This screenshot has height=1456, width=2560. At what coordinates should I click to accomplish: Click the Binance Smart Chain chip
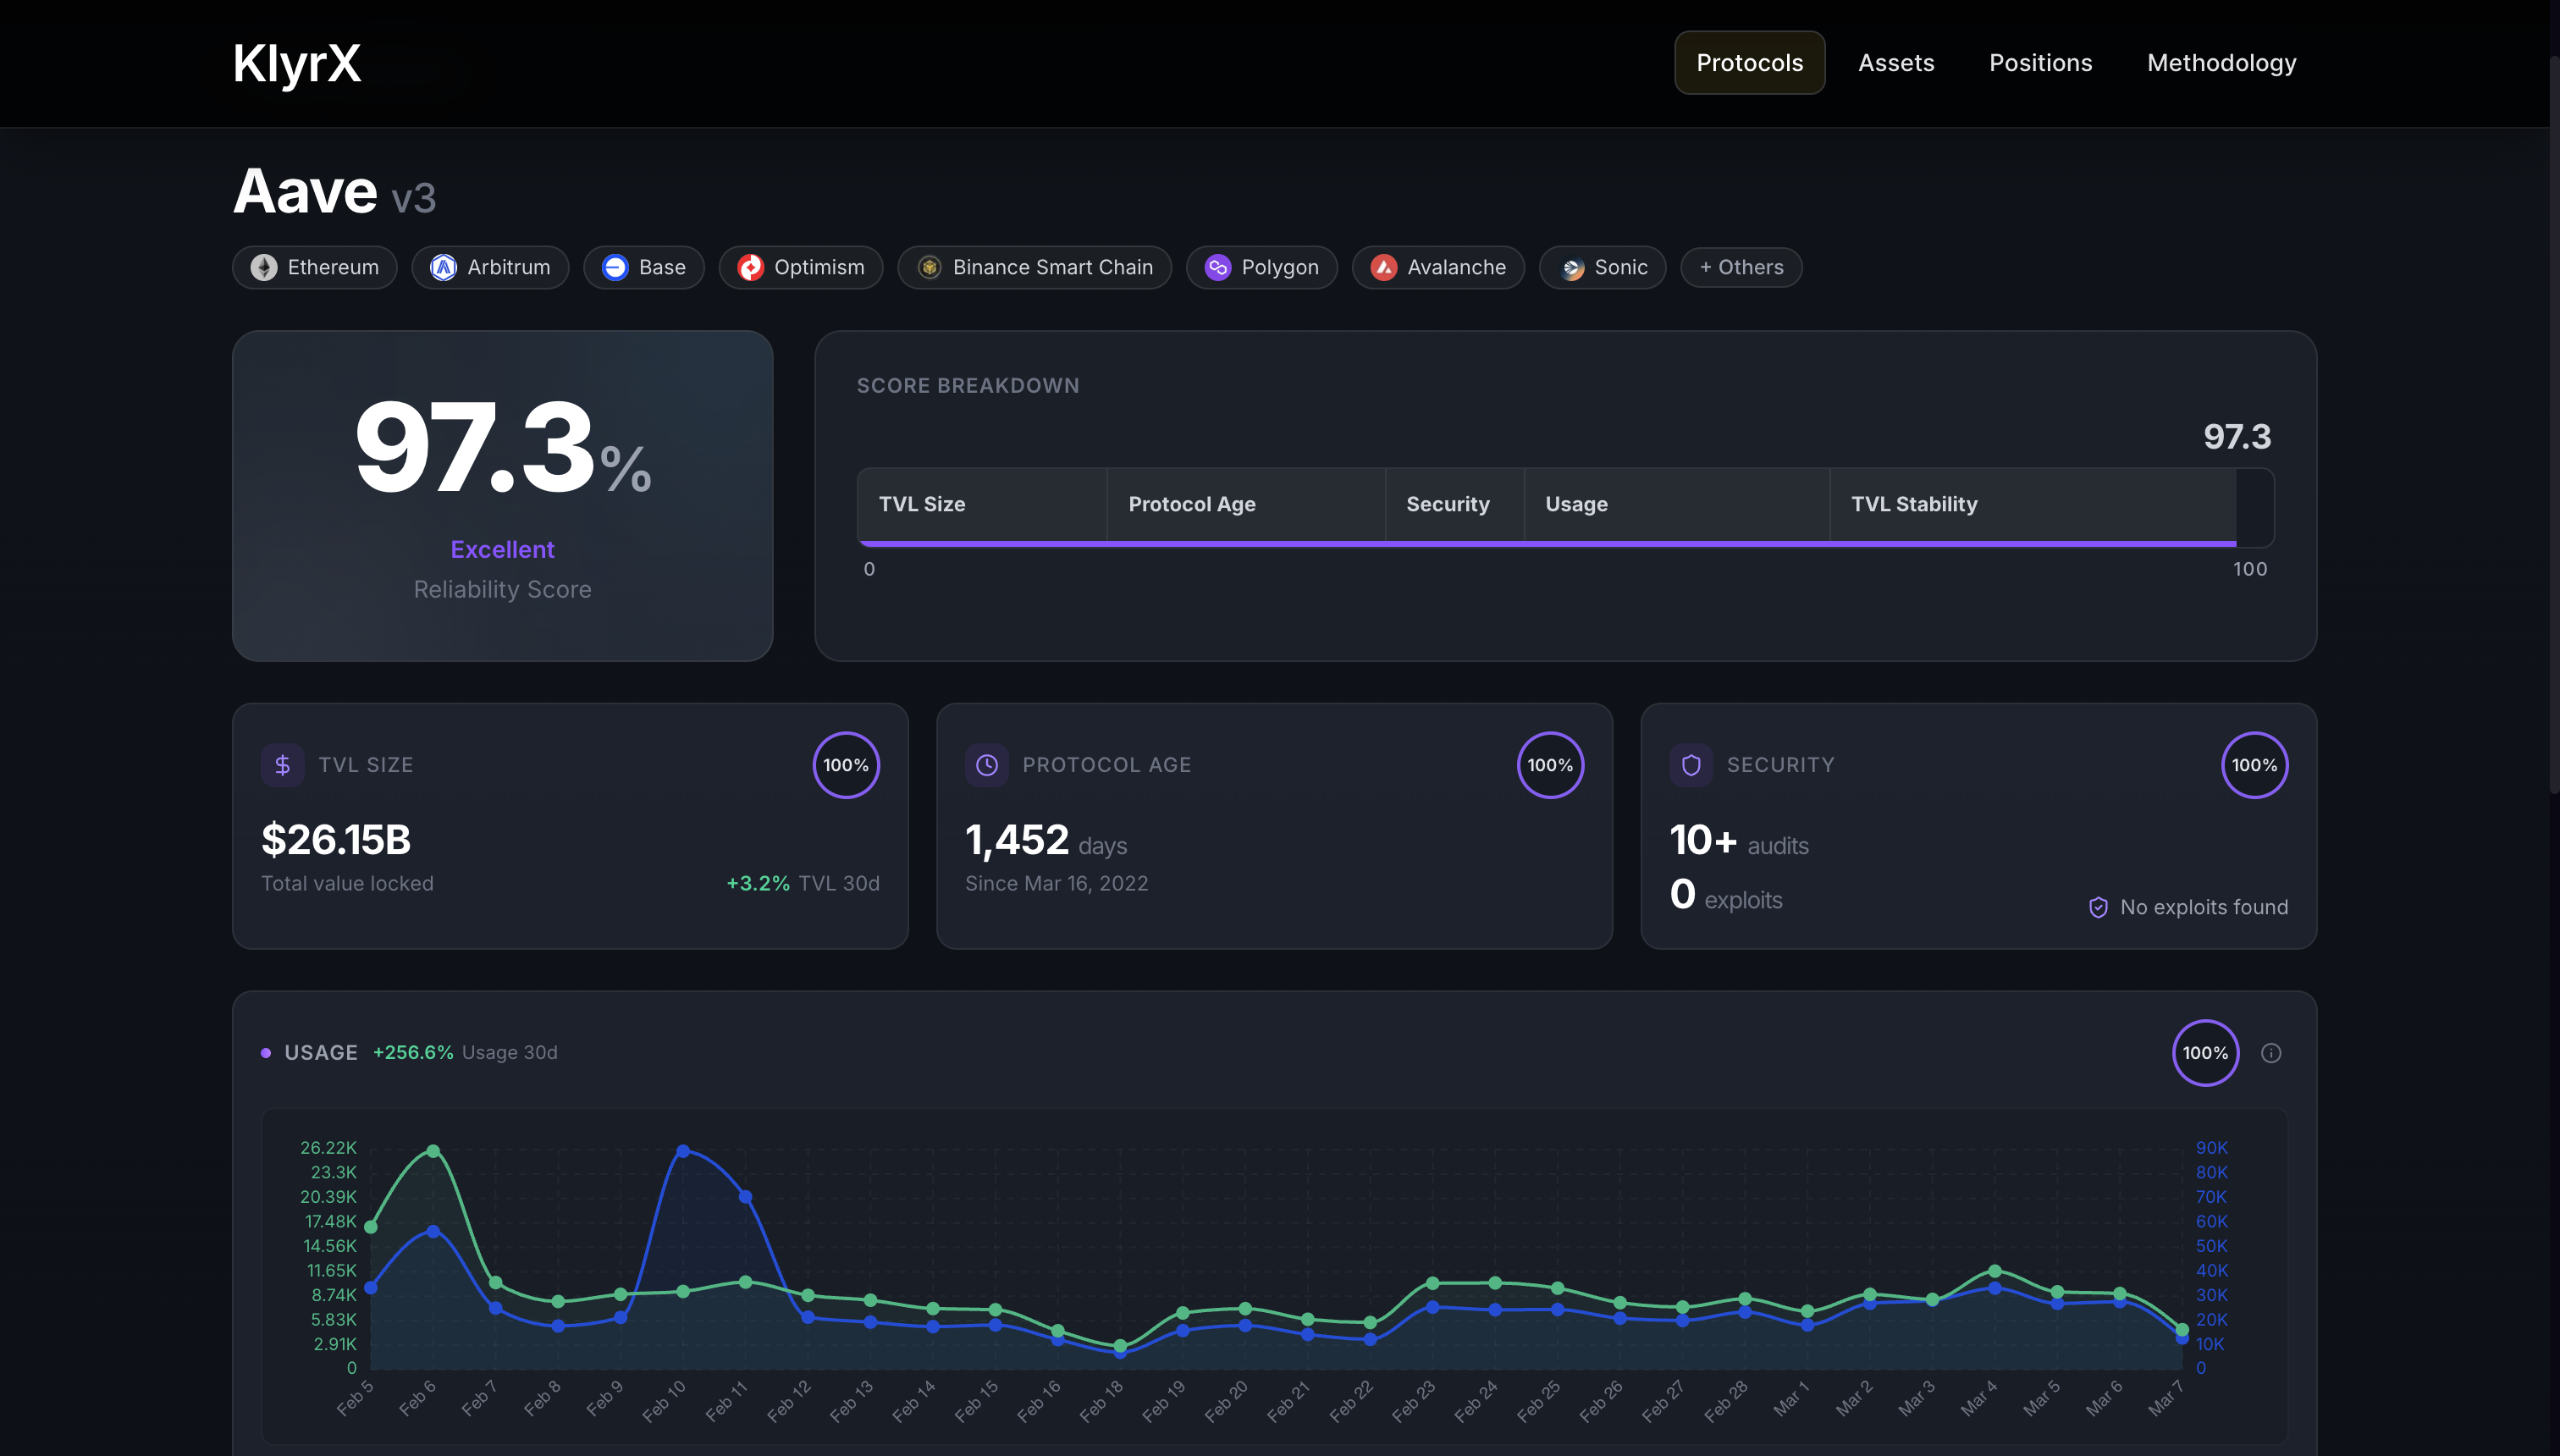pyautogui.click(x=1034, y=267)
